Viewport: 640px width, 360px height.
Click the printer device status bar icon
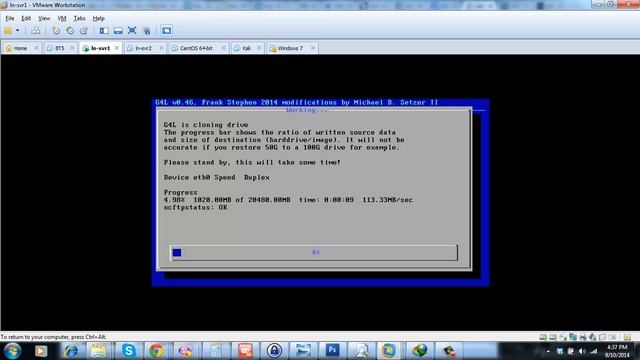pyautogui.click(x=583, y=337)
